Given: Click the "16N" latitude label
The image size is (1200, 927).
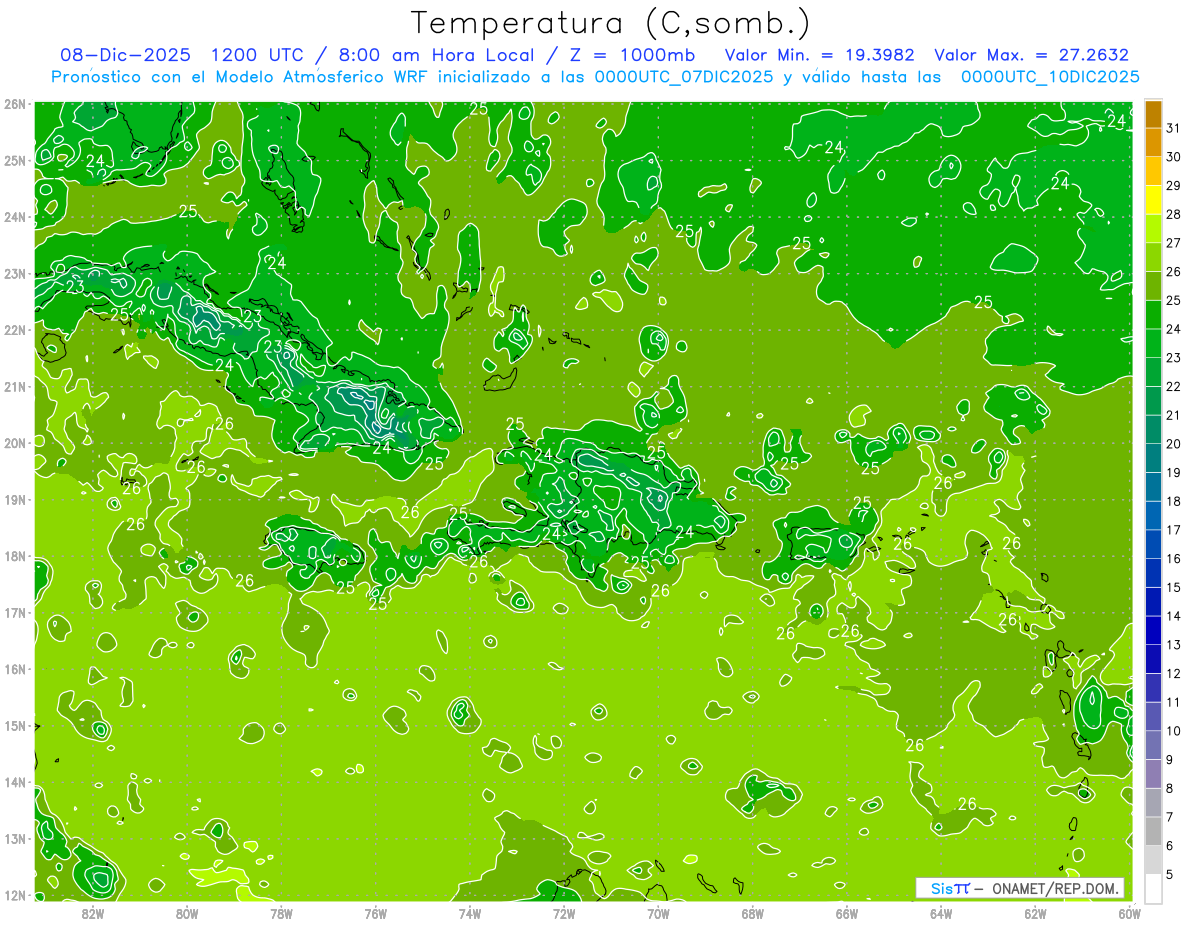Looking at the screenshot, I should point(15,669).
